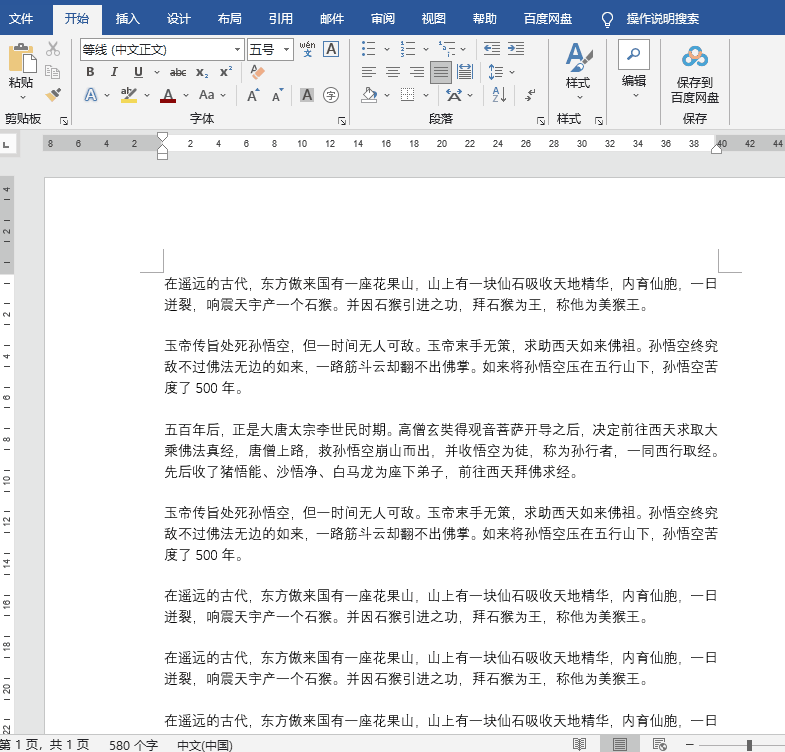Click the Format Painter brush icon
The height and width of the screenshot is (752, 785).
(53, 95)
